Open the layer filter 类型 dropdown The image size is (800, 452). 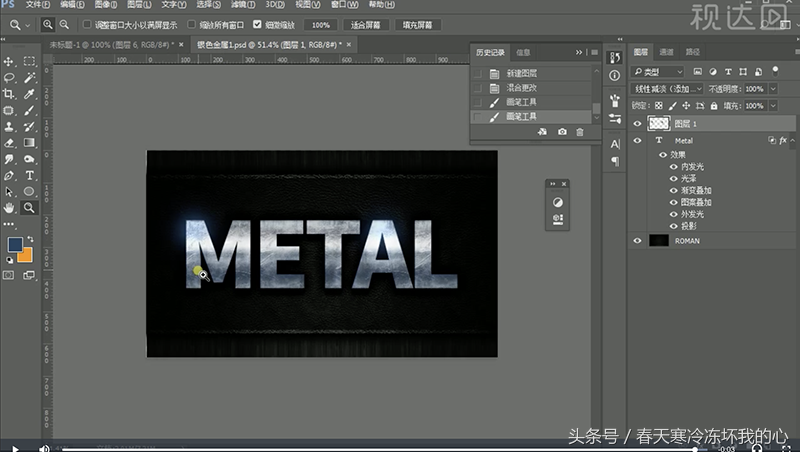pos(659,71)
